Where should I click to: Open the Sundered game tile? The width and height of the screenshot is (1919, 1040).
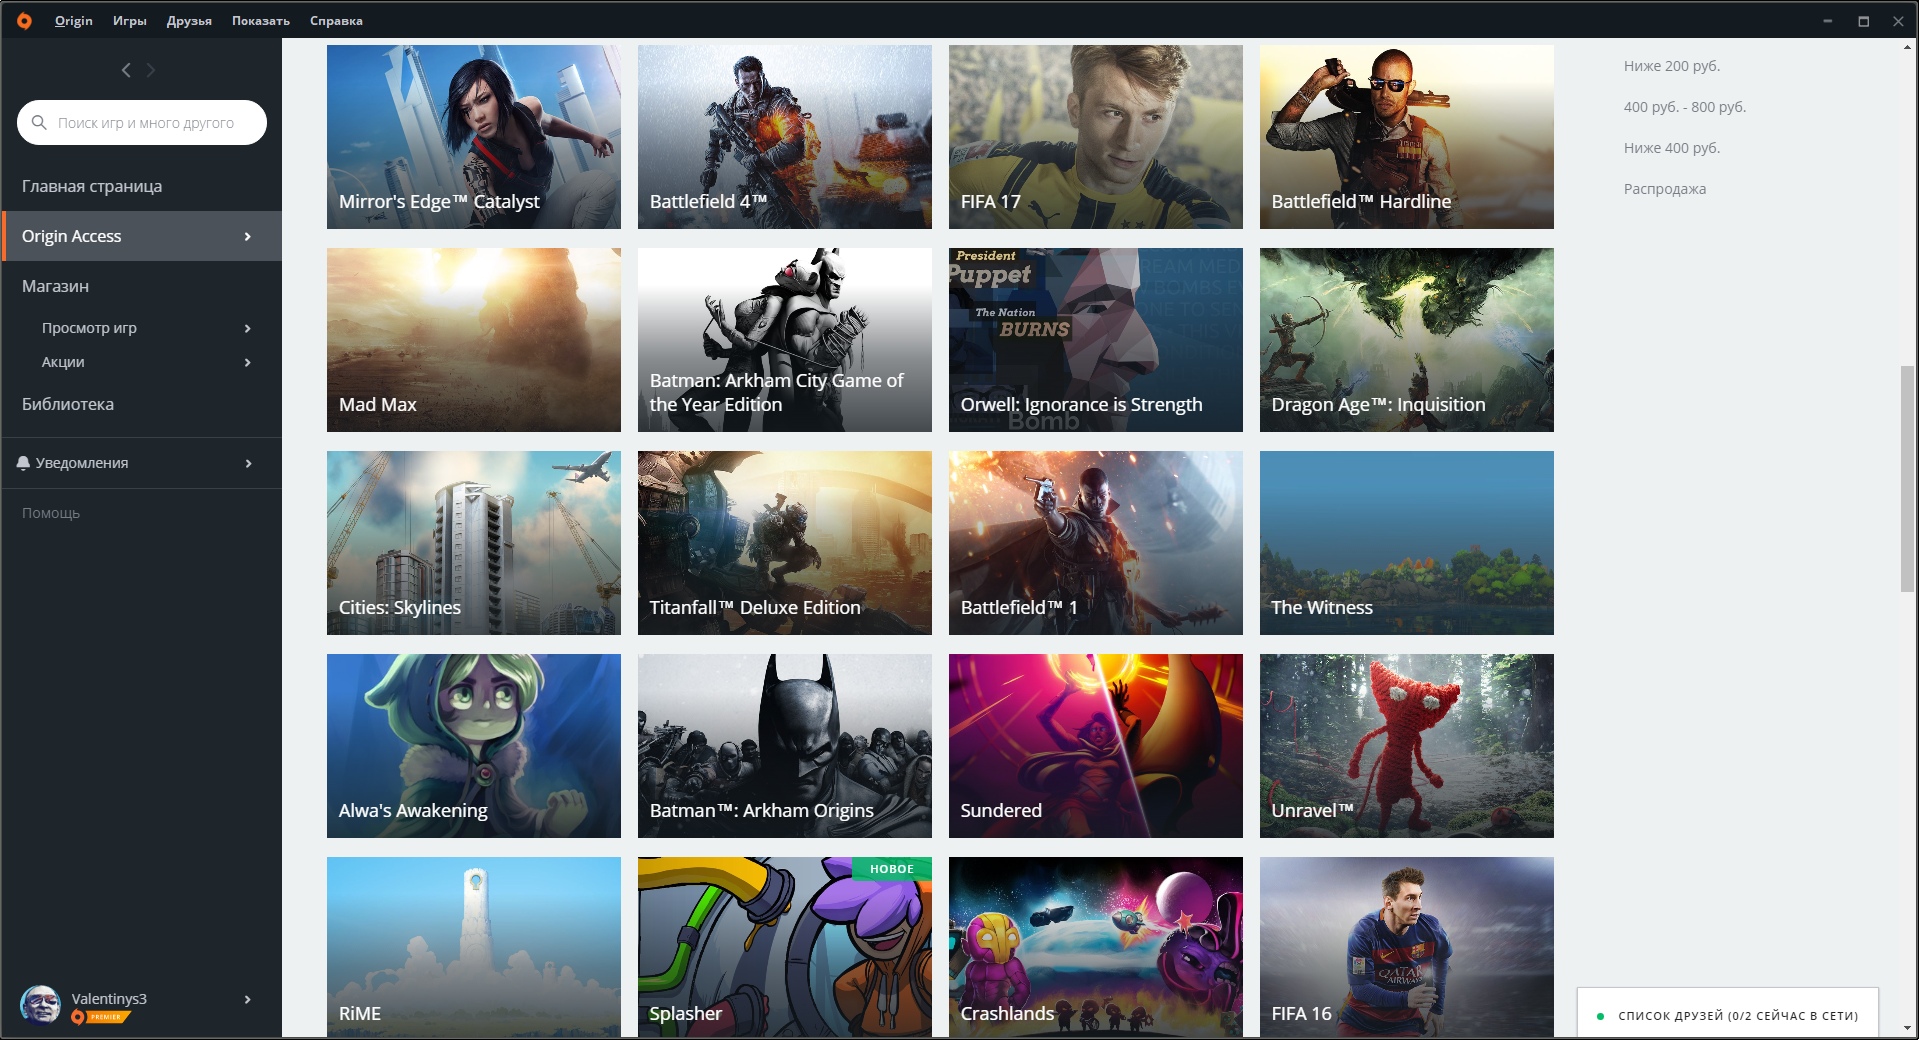tap(1096, 746)
